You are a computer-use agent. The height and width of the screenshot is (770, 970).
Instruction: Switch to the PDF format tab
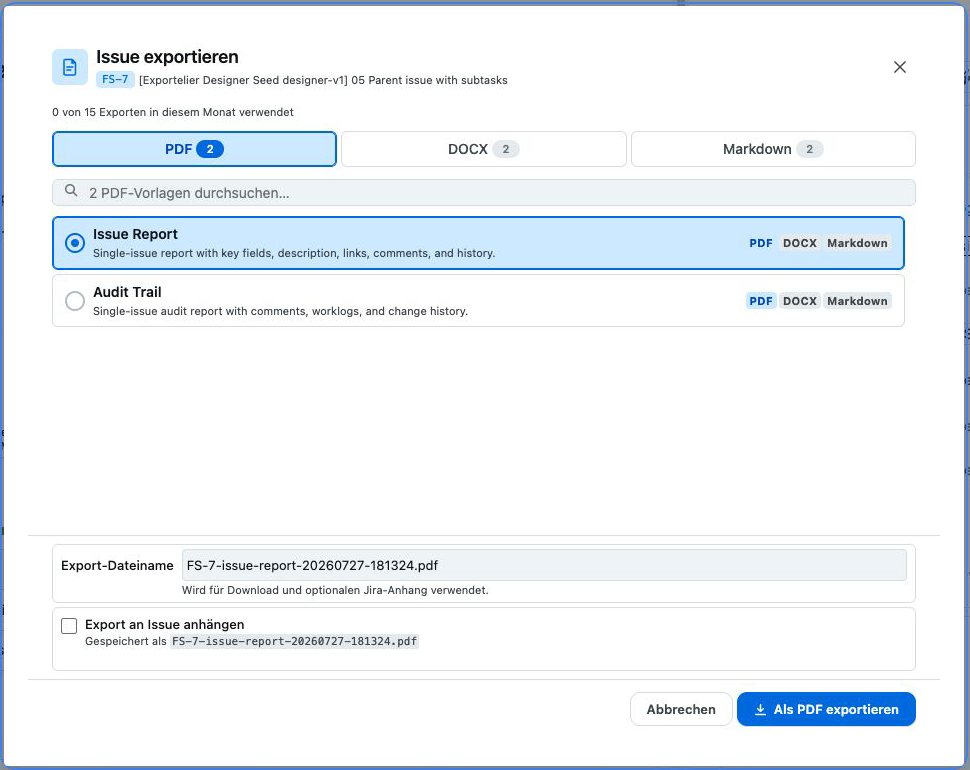coord(194,149)
